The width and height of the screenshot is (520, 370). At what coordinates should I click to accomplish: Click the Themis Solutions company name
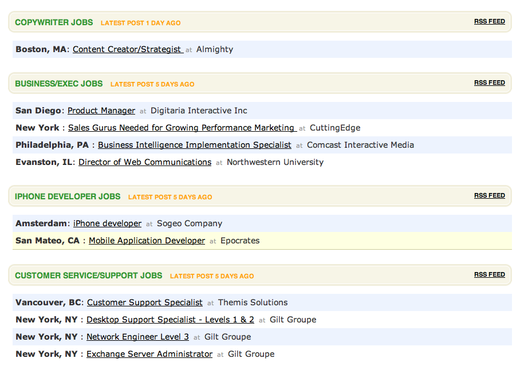tap(253, 303)
